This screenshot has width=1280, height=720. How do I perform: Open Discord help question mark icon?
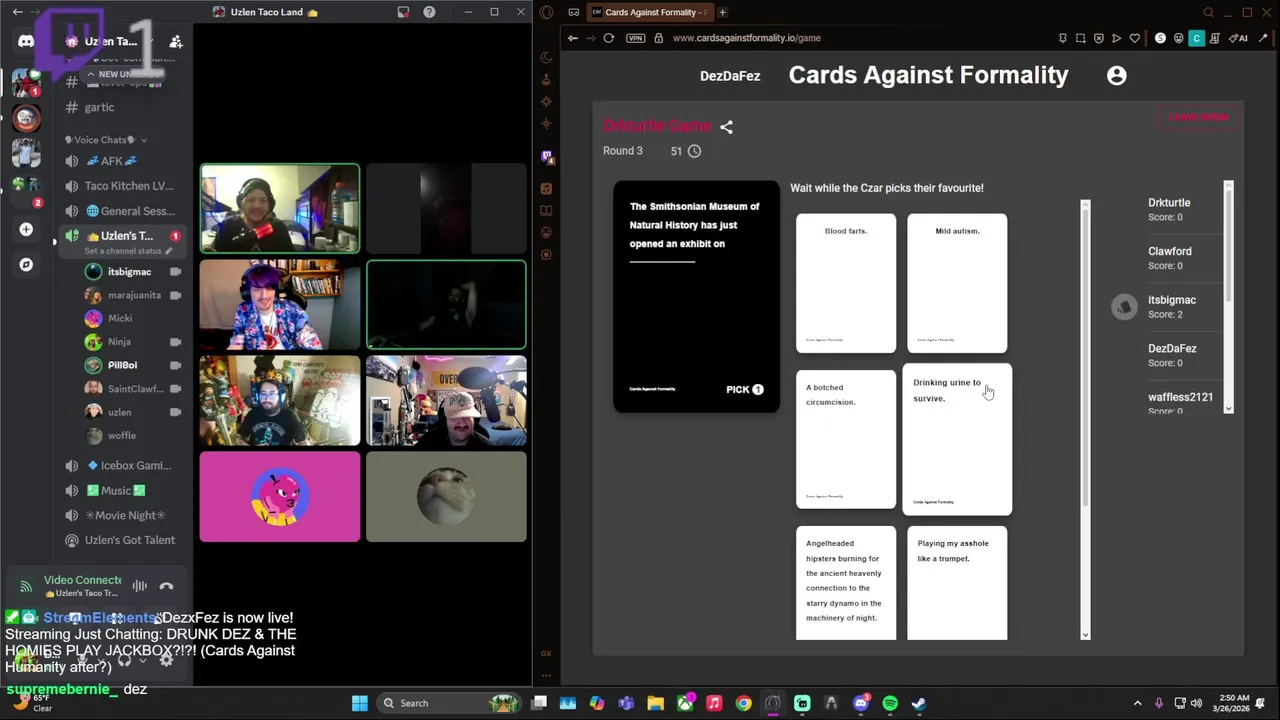click(429, 12)
